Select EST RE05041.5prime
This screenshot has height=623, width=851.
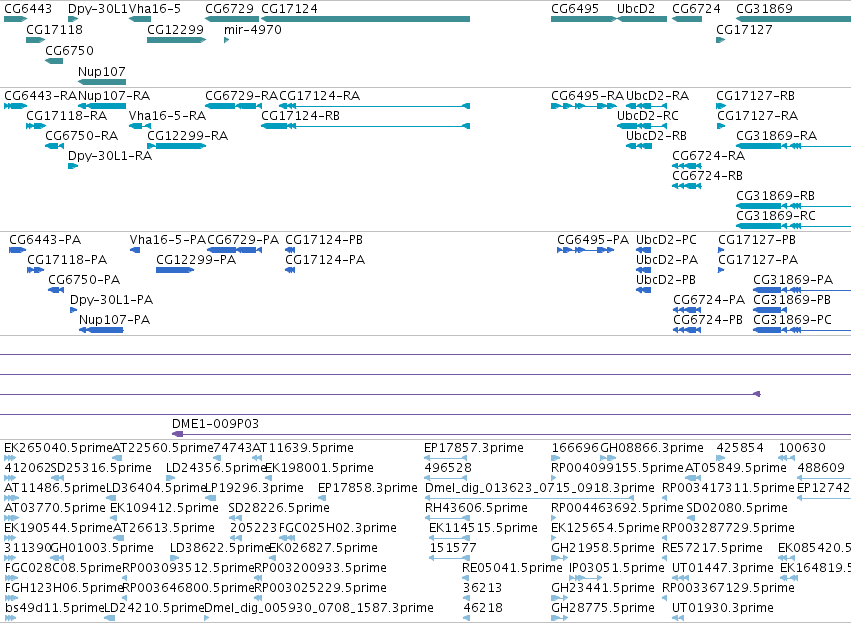[512, 568]
